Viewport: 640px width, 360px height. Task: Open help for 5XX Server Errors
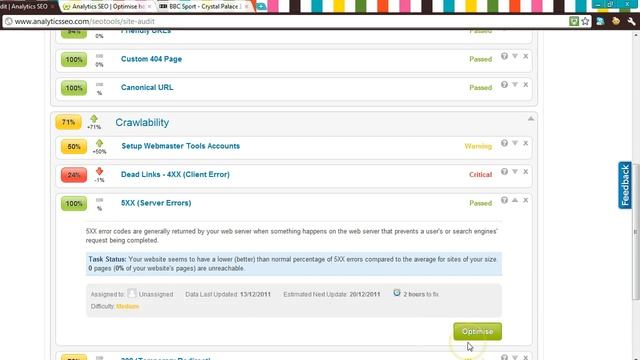[x=504, y=200]
